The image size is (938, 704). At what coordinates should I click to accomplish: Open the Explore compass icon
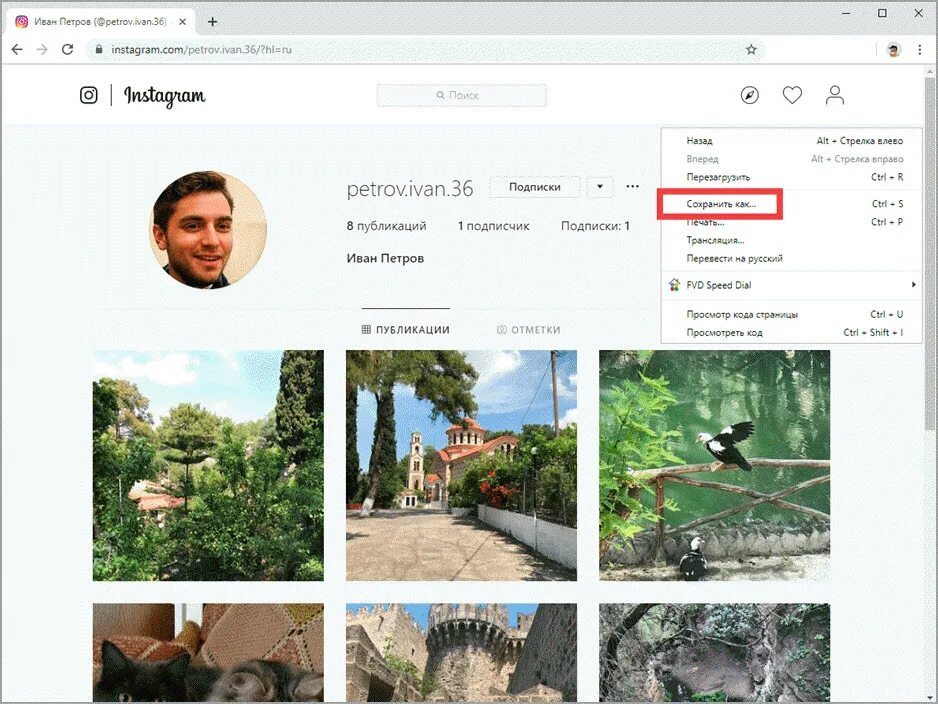pos(750,95)
